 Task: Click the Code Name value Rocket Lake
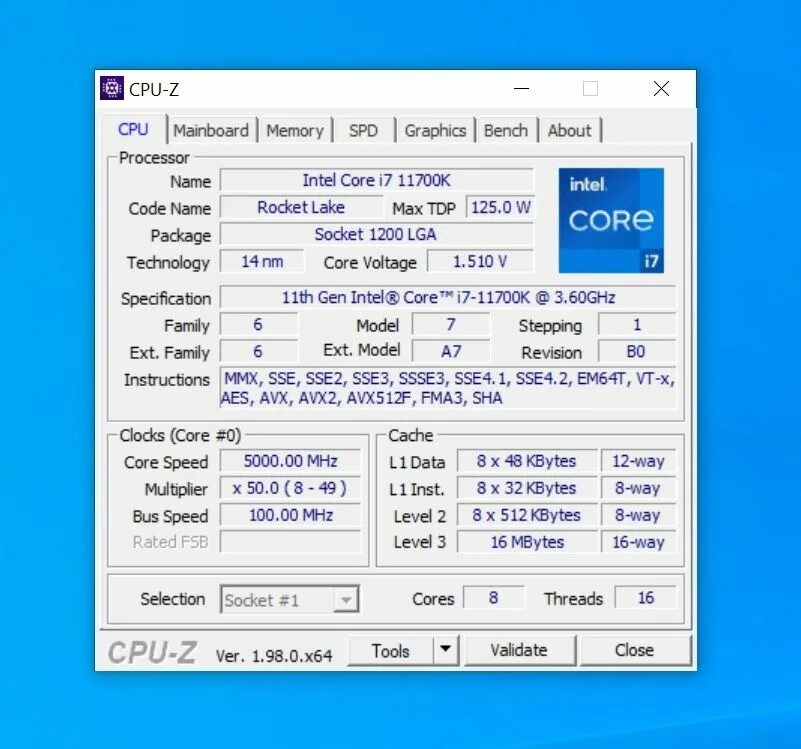click(x=301, y=207)
